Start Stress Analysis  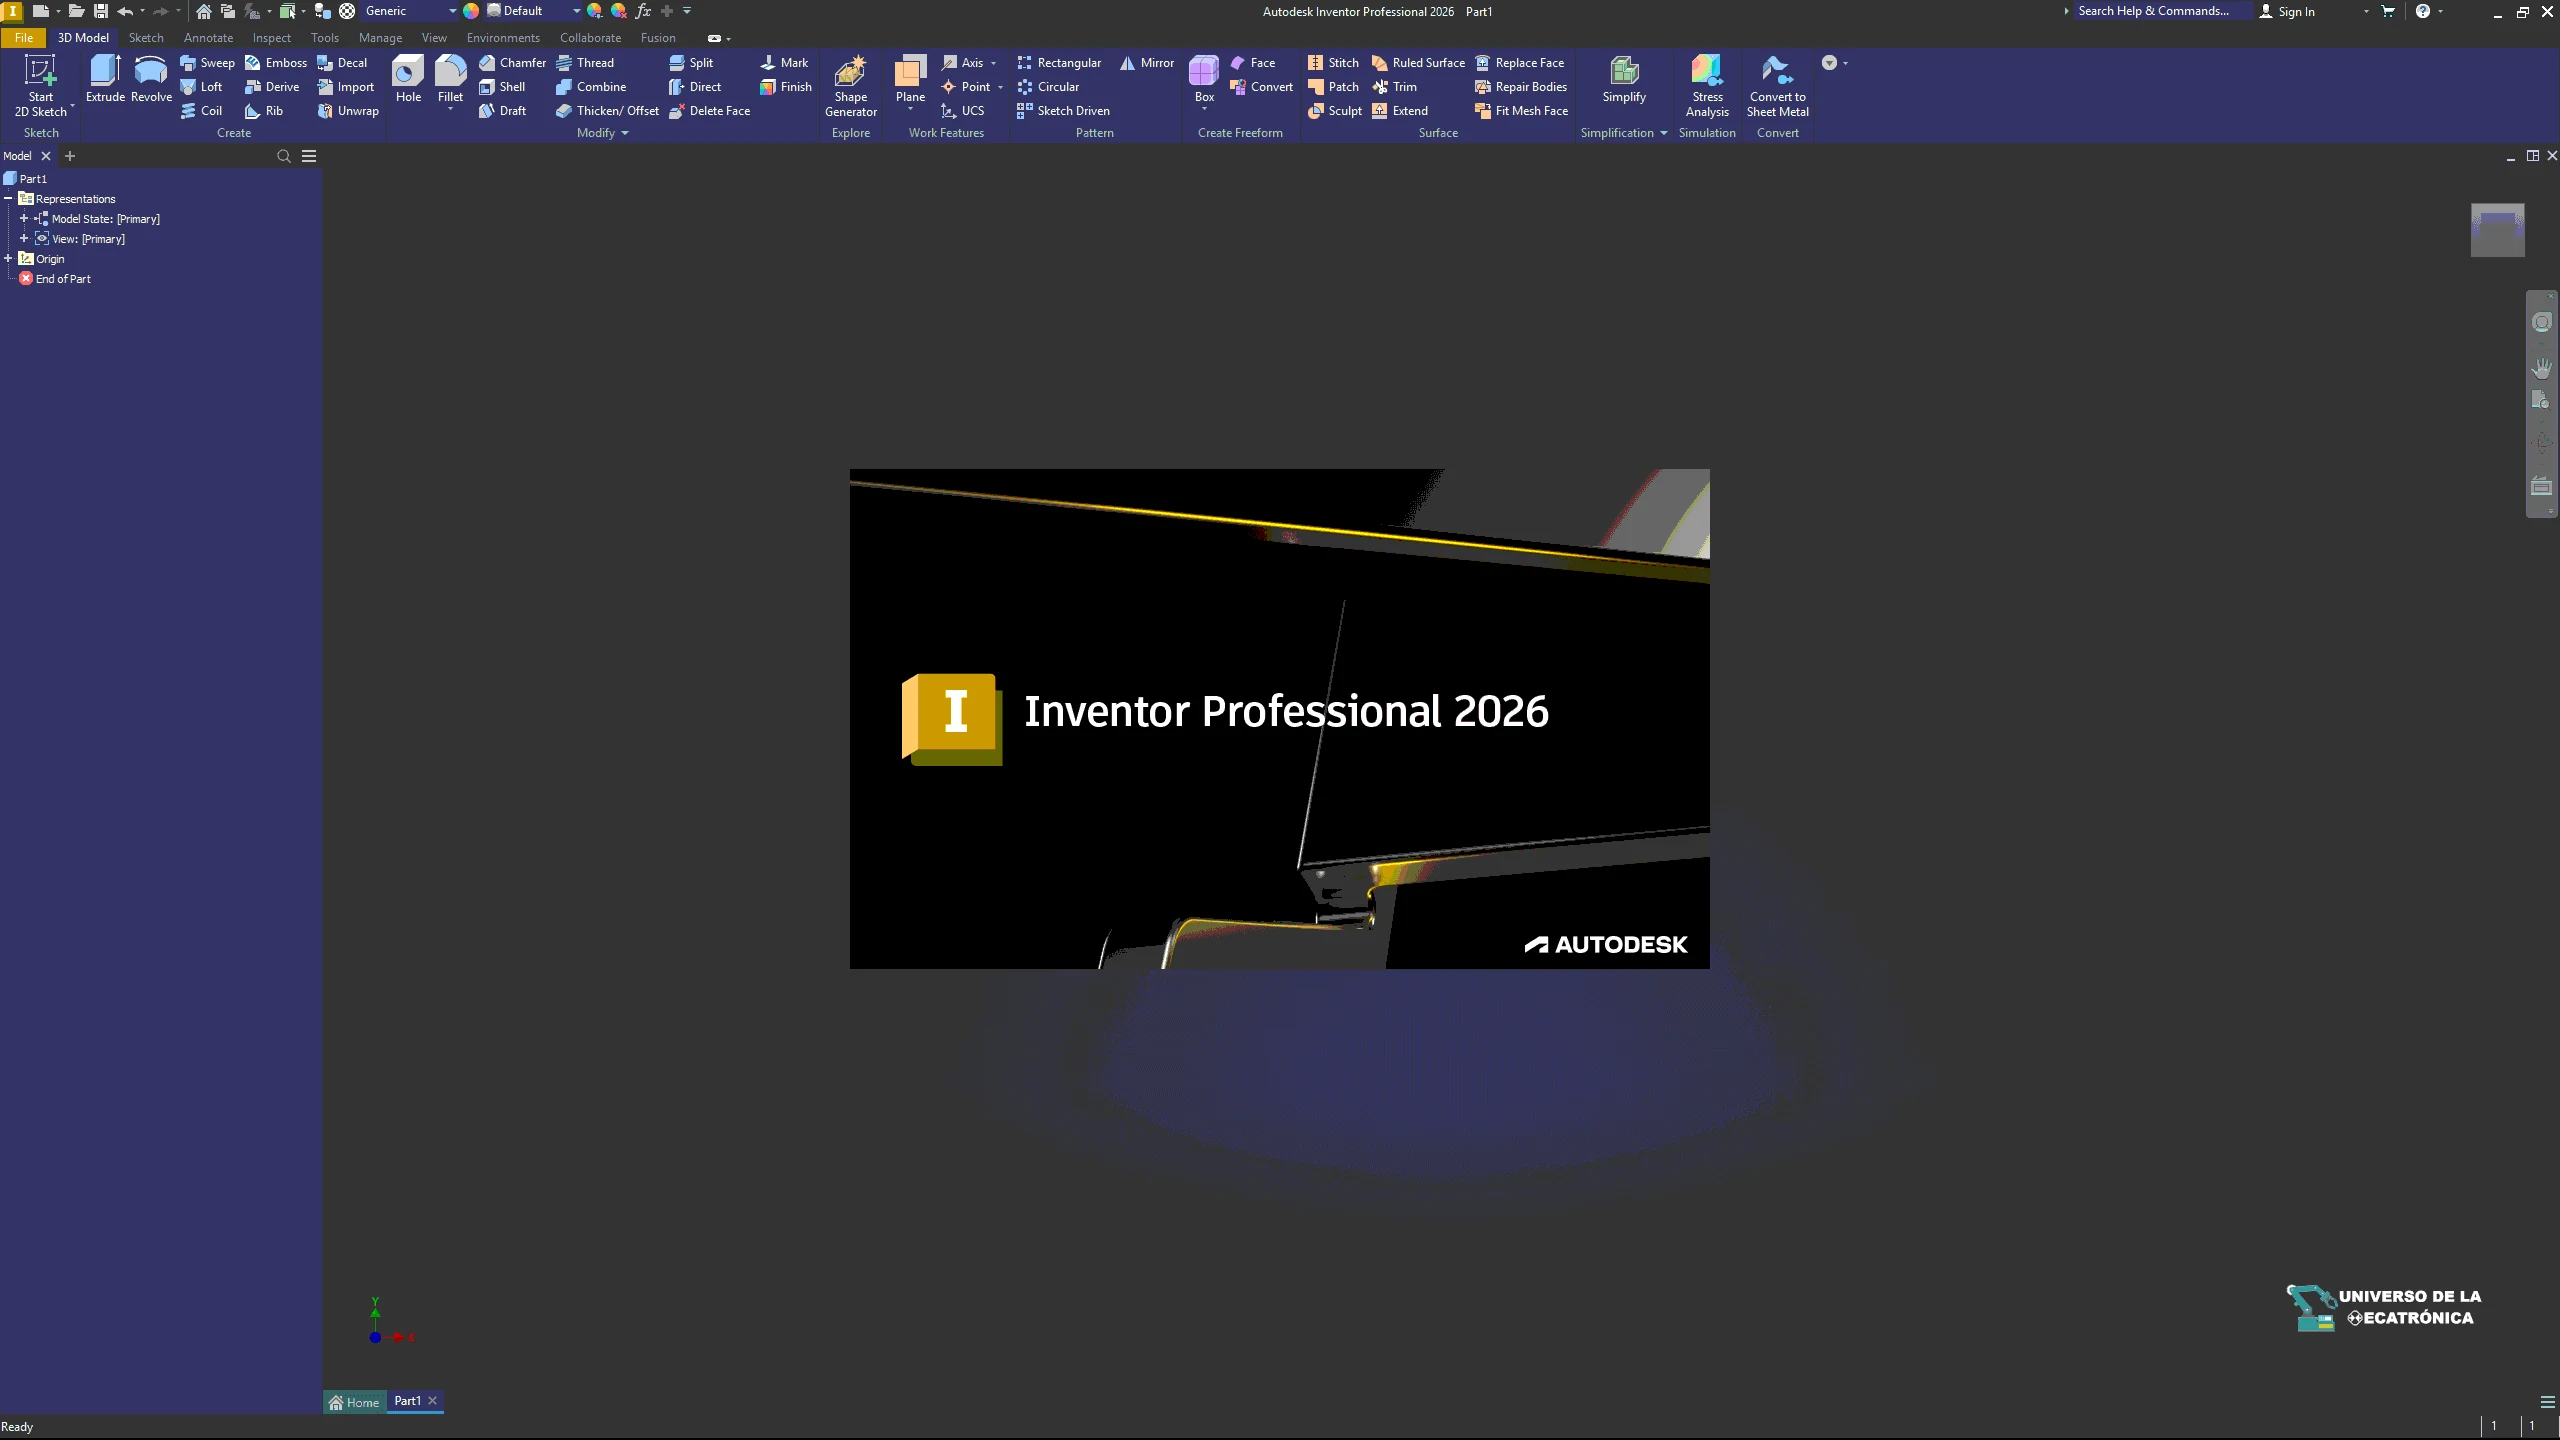point(1707,87)
